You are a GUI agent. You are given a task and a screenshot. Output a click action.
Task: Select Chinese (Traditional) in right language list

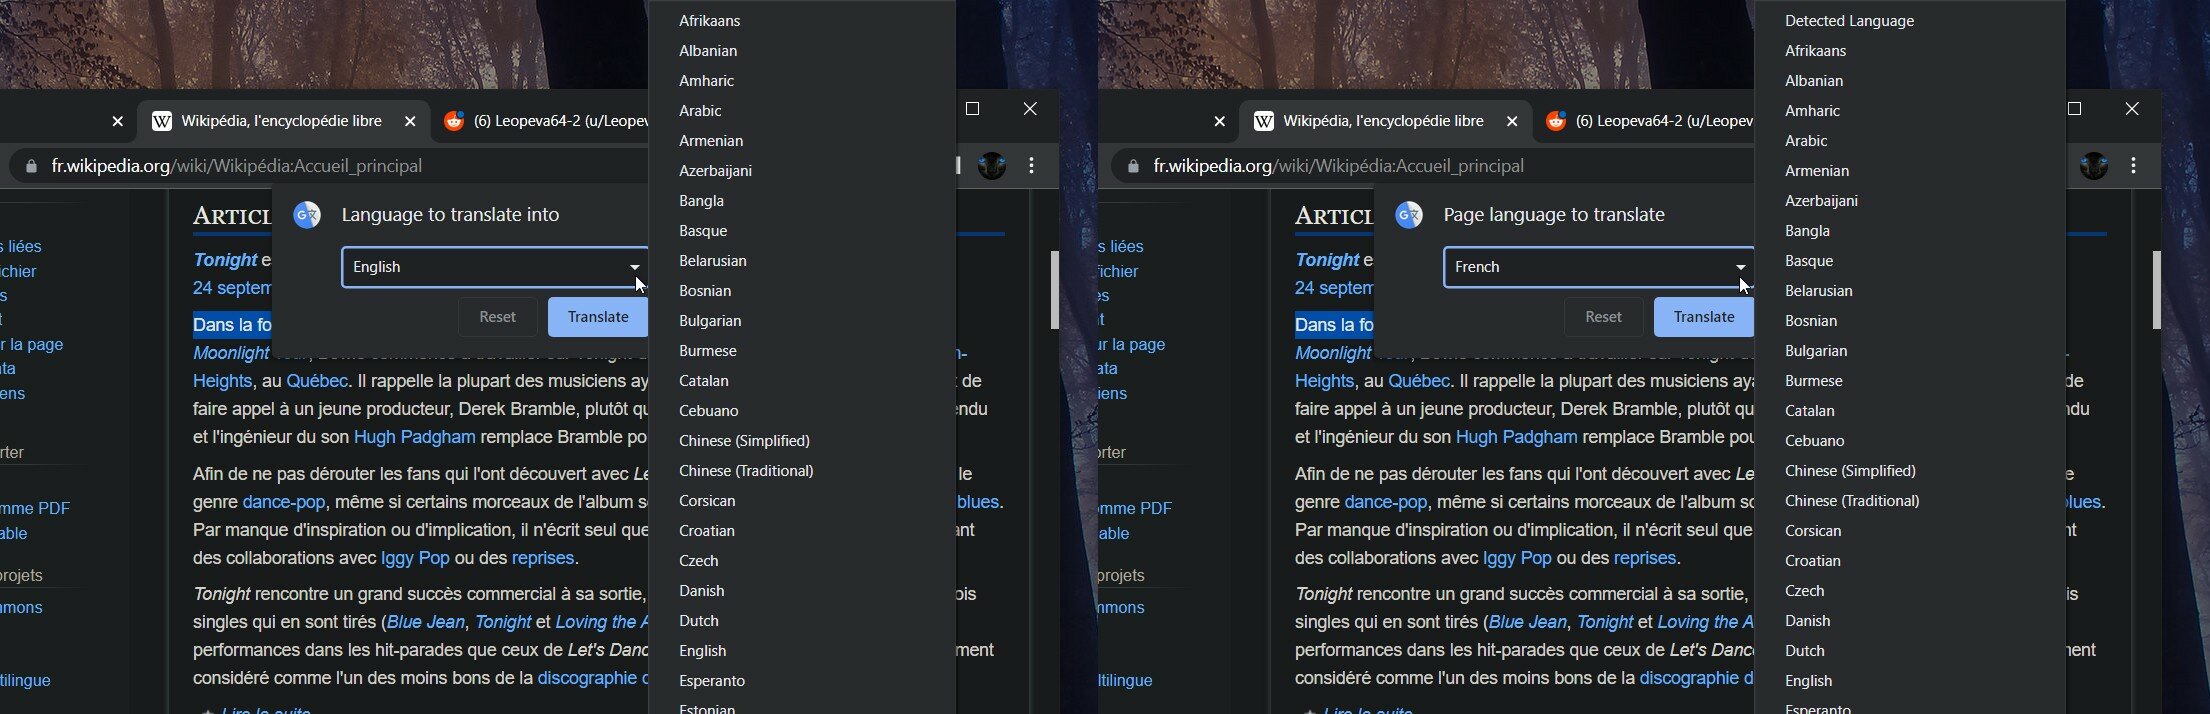pyautogui.click(x=1910, y=501)
